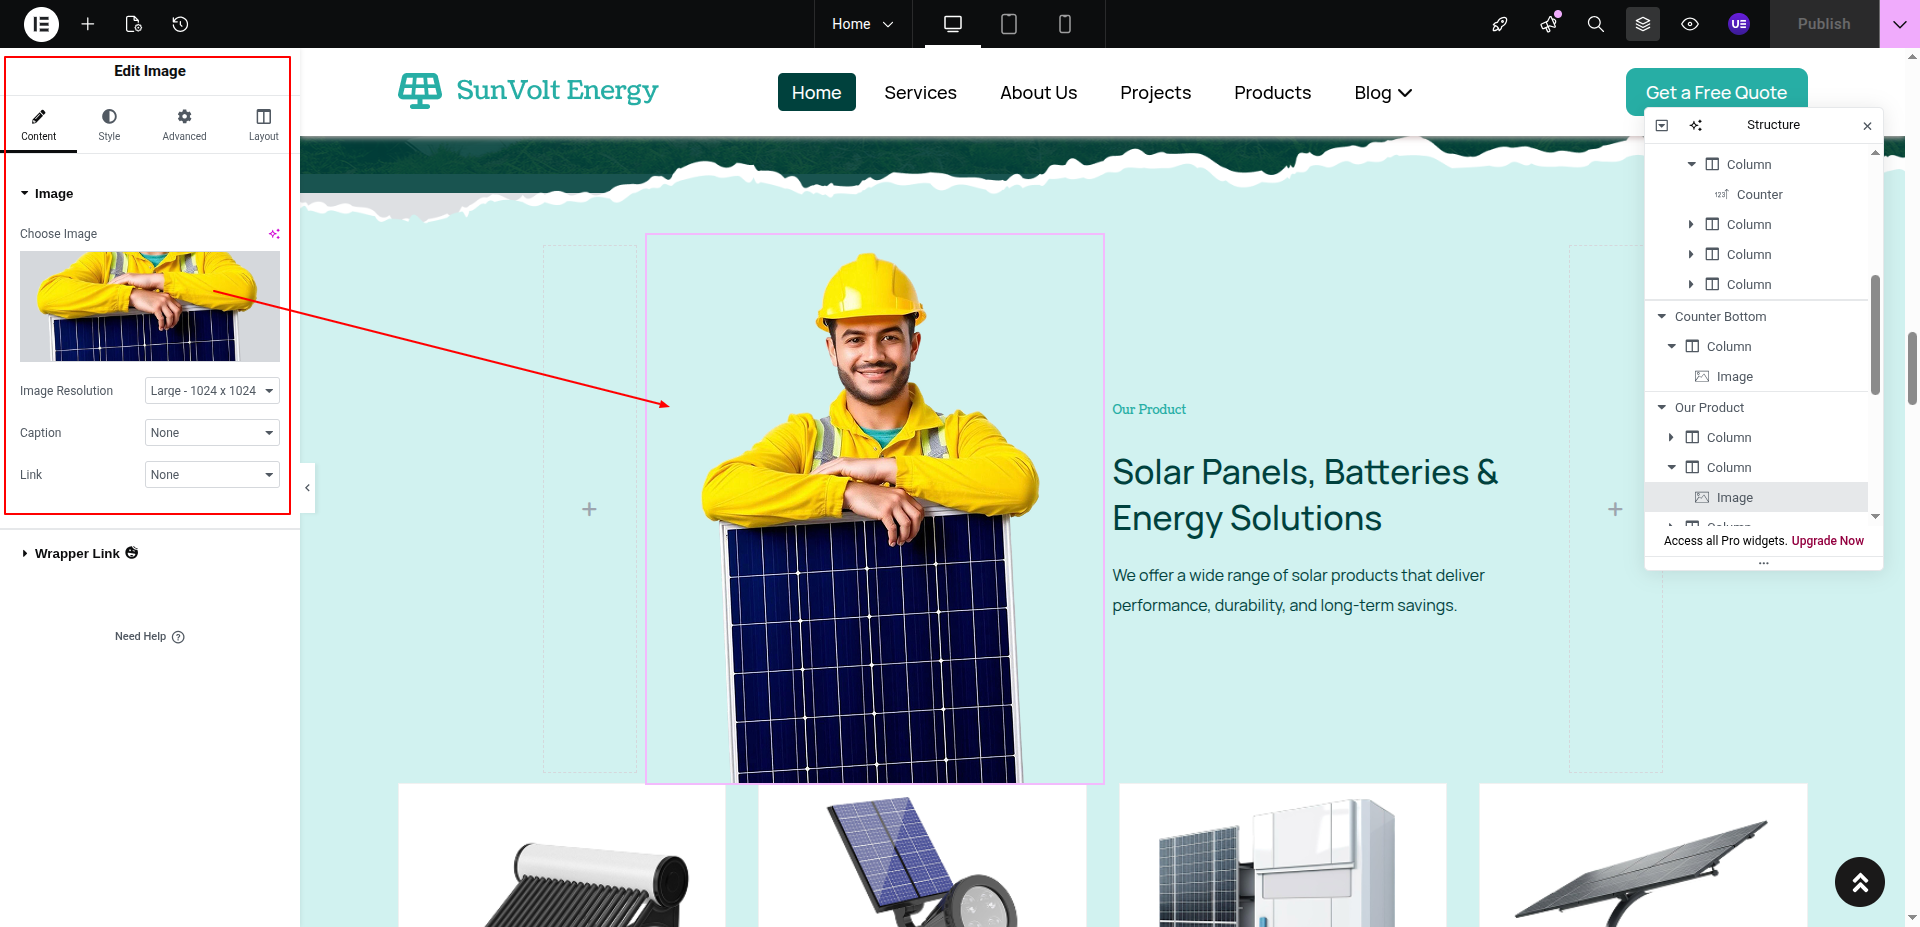Open the Finder search icon

(x=1596, y=24)
